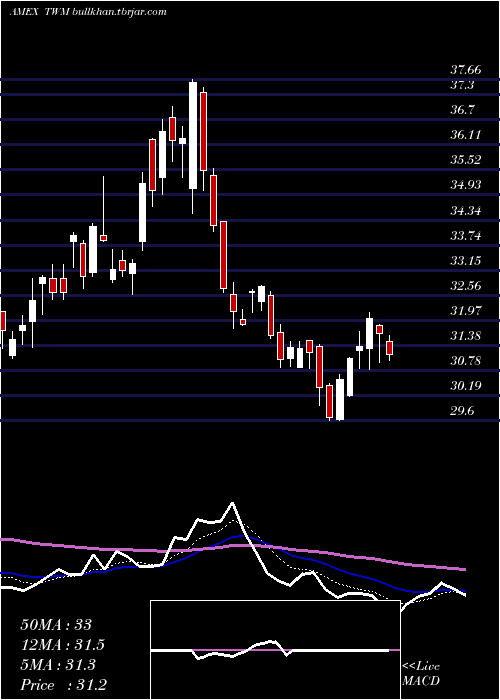
Task: Click the <<Live MACD label
Action: 421,674
